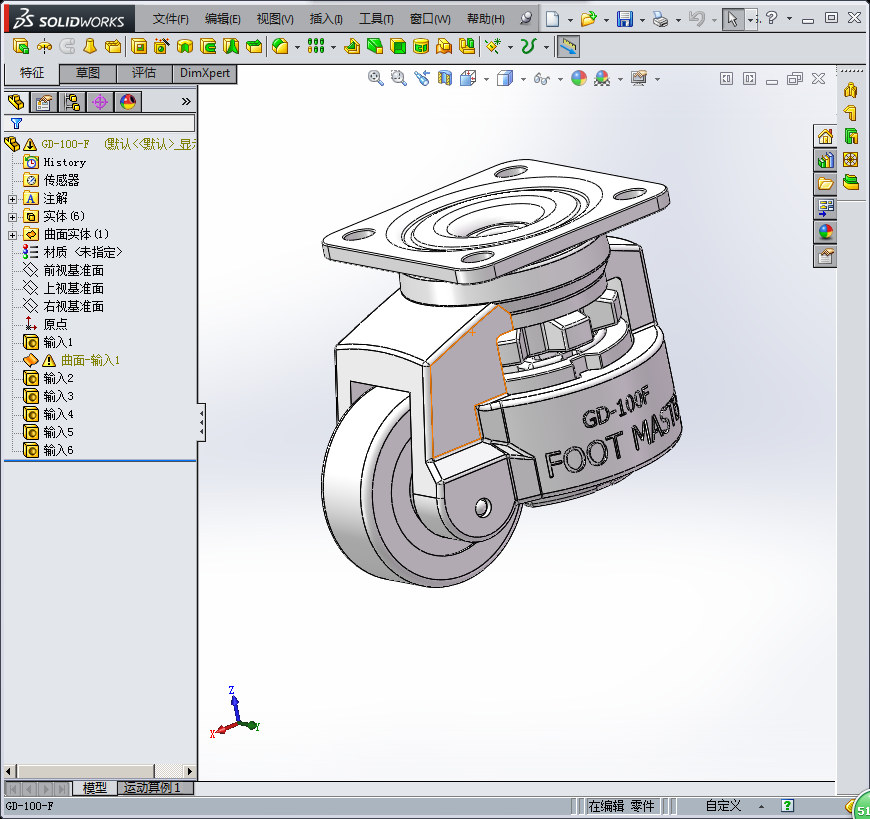Select the Fillet tool icon
870x819 pixels.
pos(280,47)
